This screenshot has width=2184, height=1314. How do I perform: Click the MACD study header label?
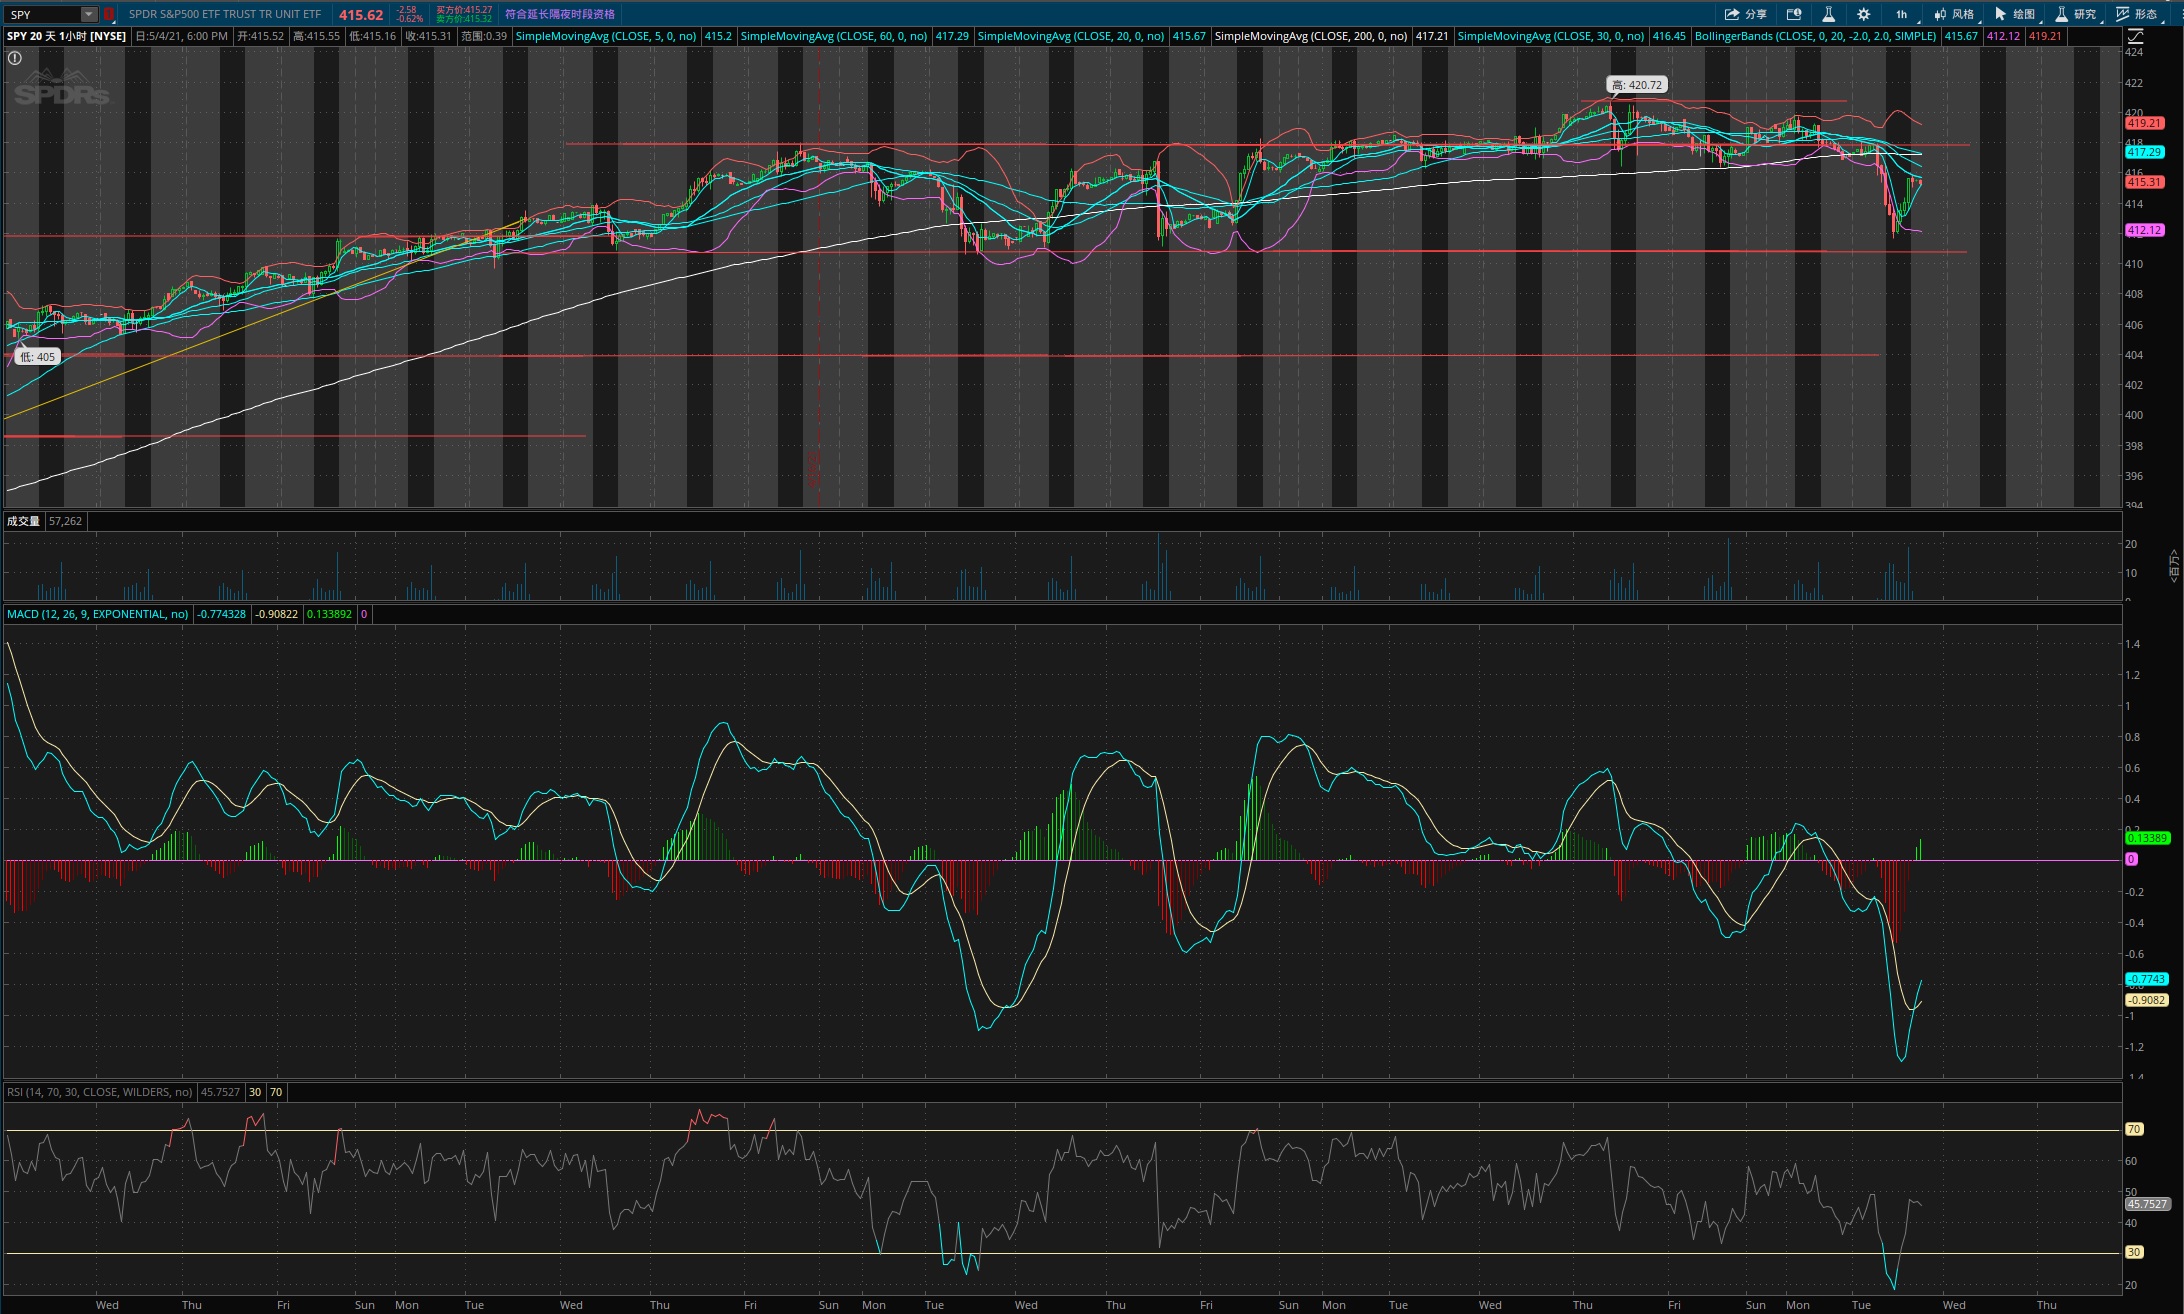click(x=97, y=614)
